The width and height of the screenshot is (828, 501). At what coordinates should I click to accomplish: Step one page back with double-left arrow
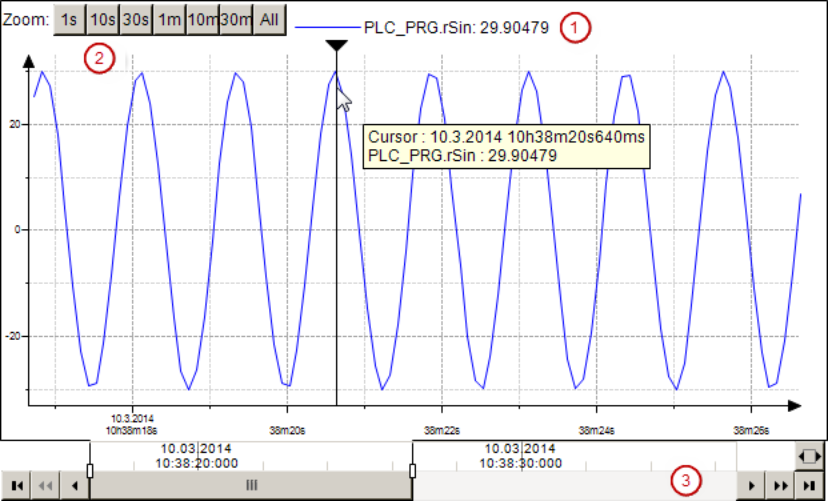[46, 485]
